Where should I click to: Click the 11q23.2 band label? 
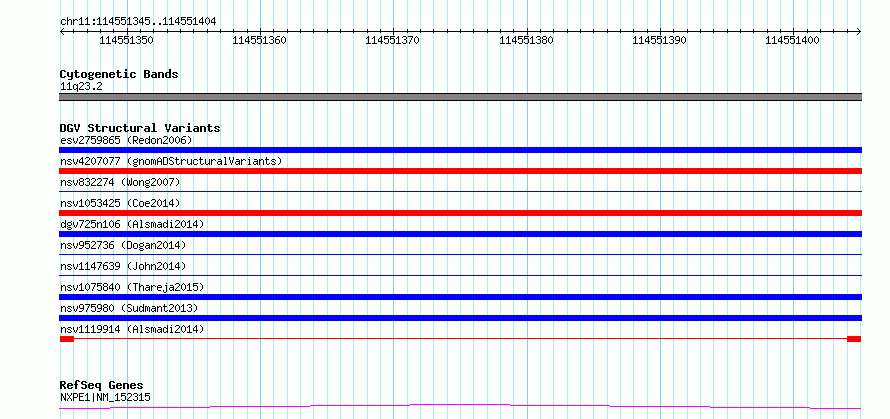pyautogui.click(x=81, y=86)
